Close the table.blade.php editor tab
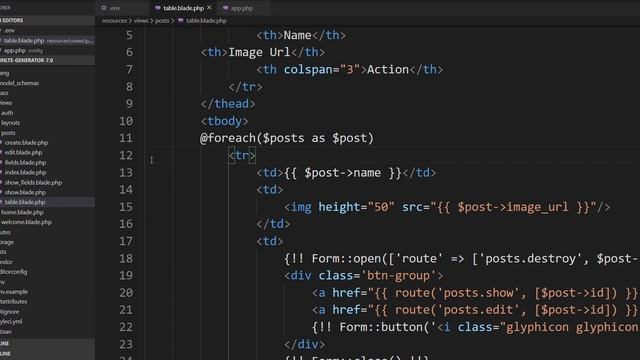640x360 pixels. coord(209,7)
